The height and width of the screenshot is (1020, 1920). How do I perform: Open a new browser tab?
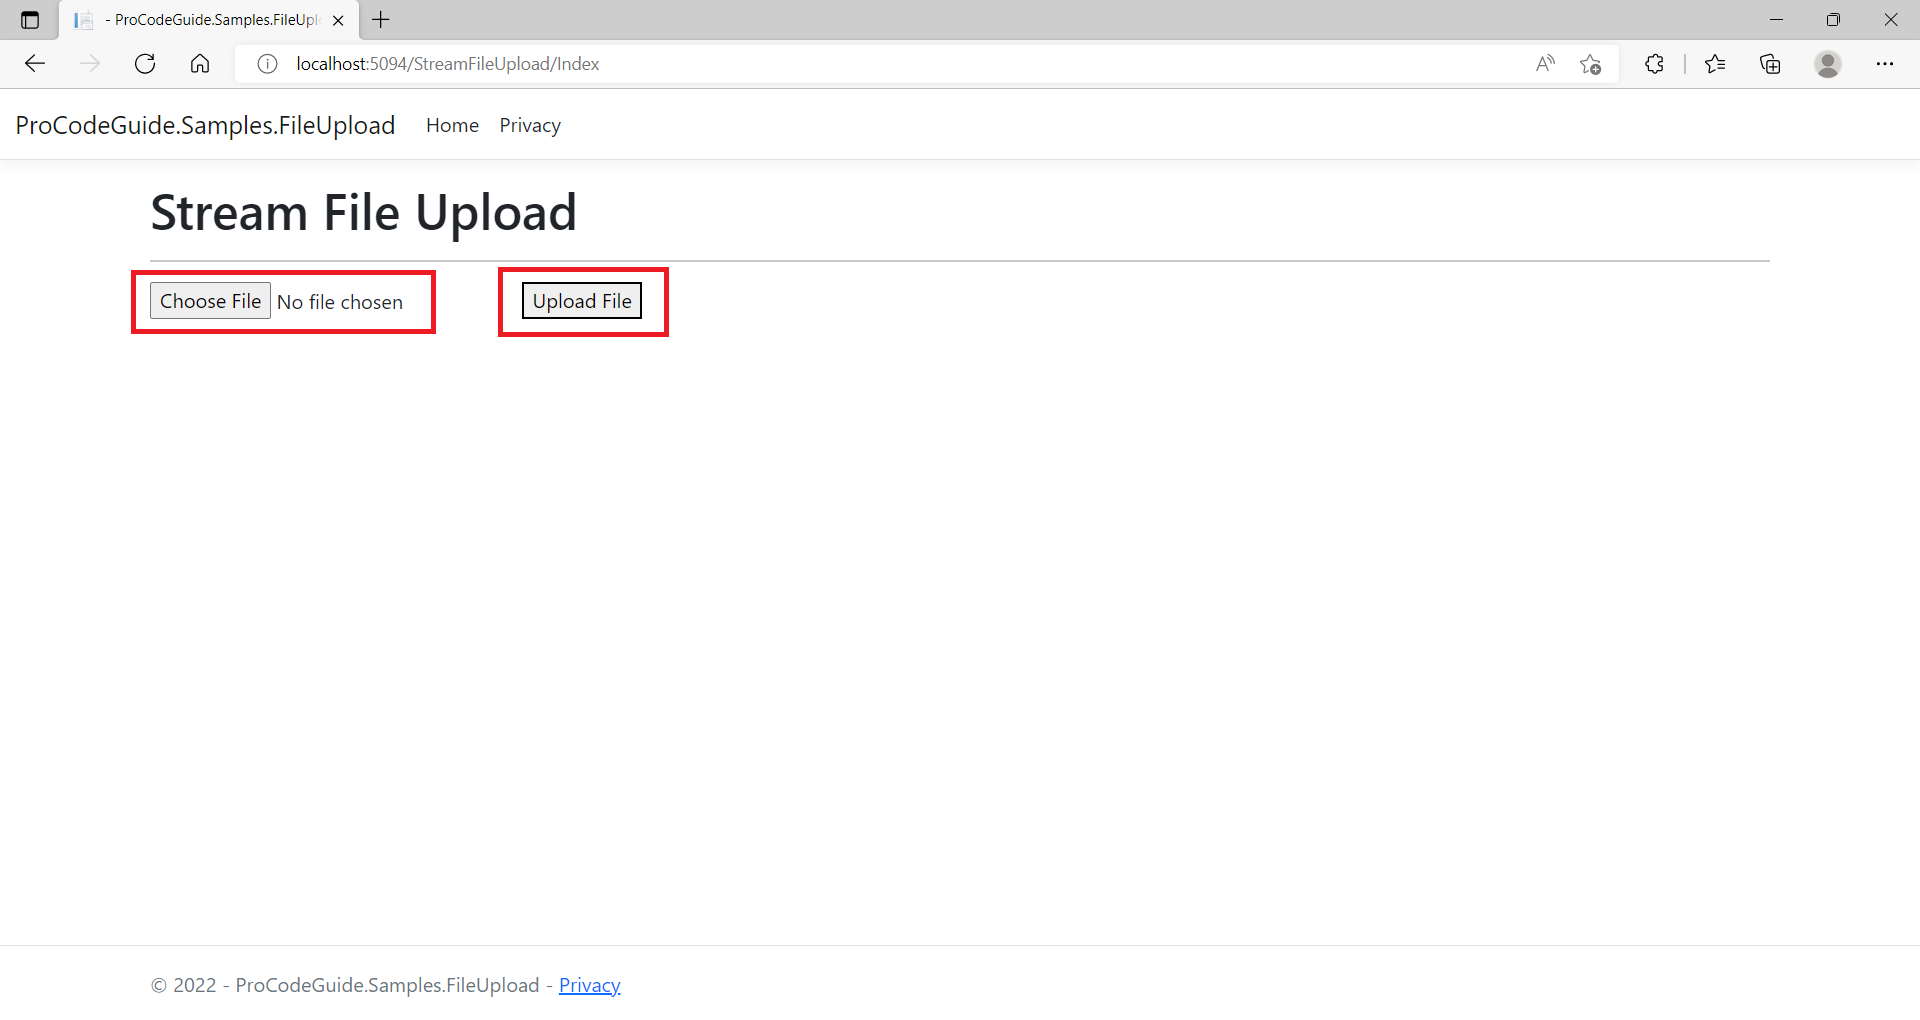click(380, 19)
